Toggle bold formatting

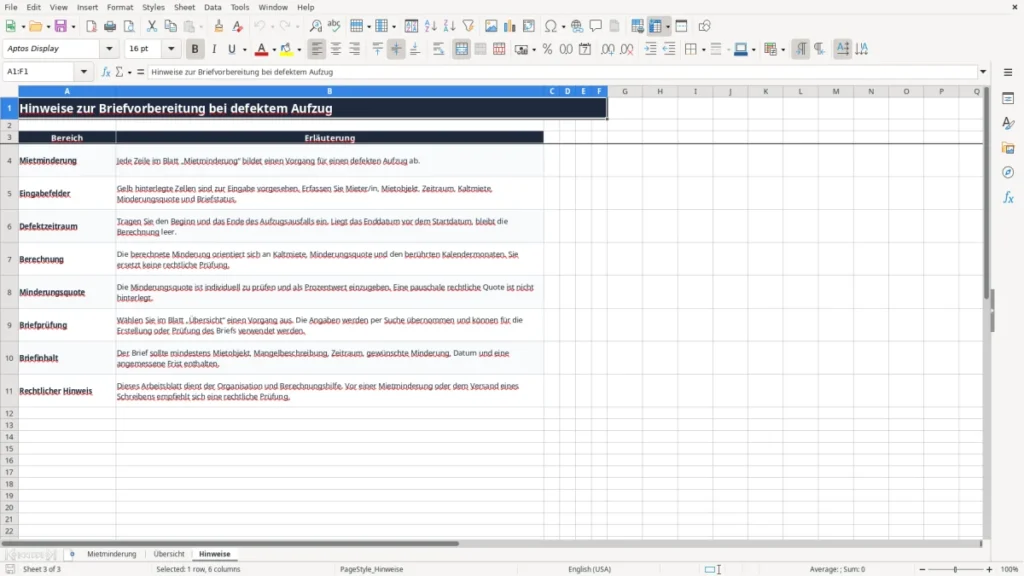(195, 49)
